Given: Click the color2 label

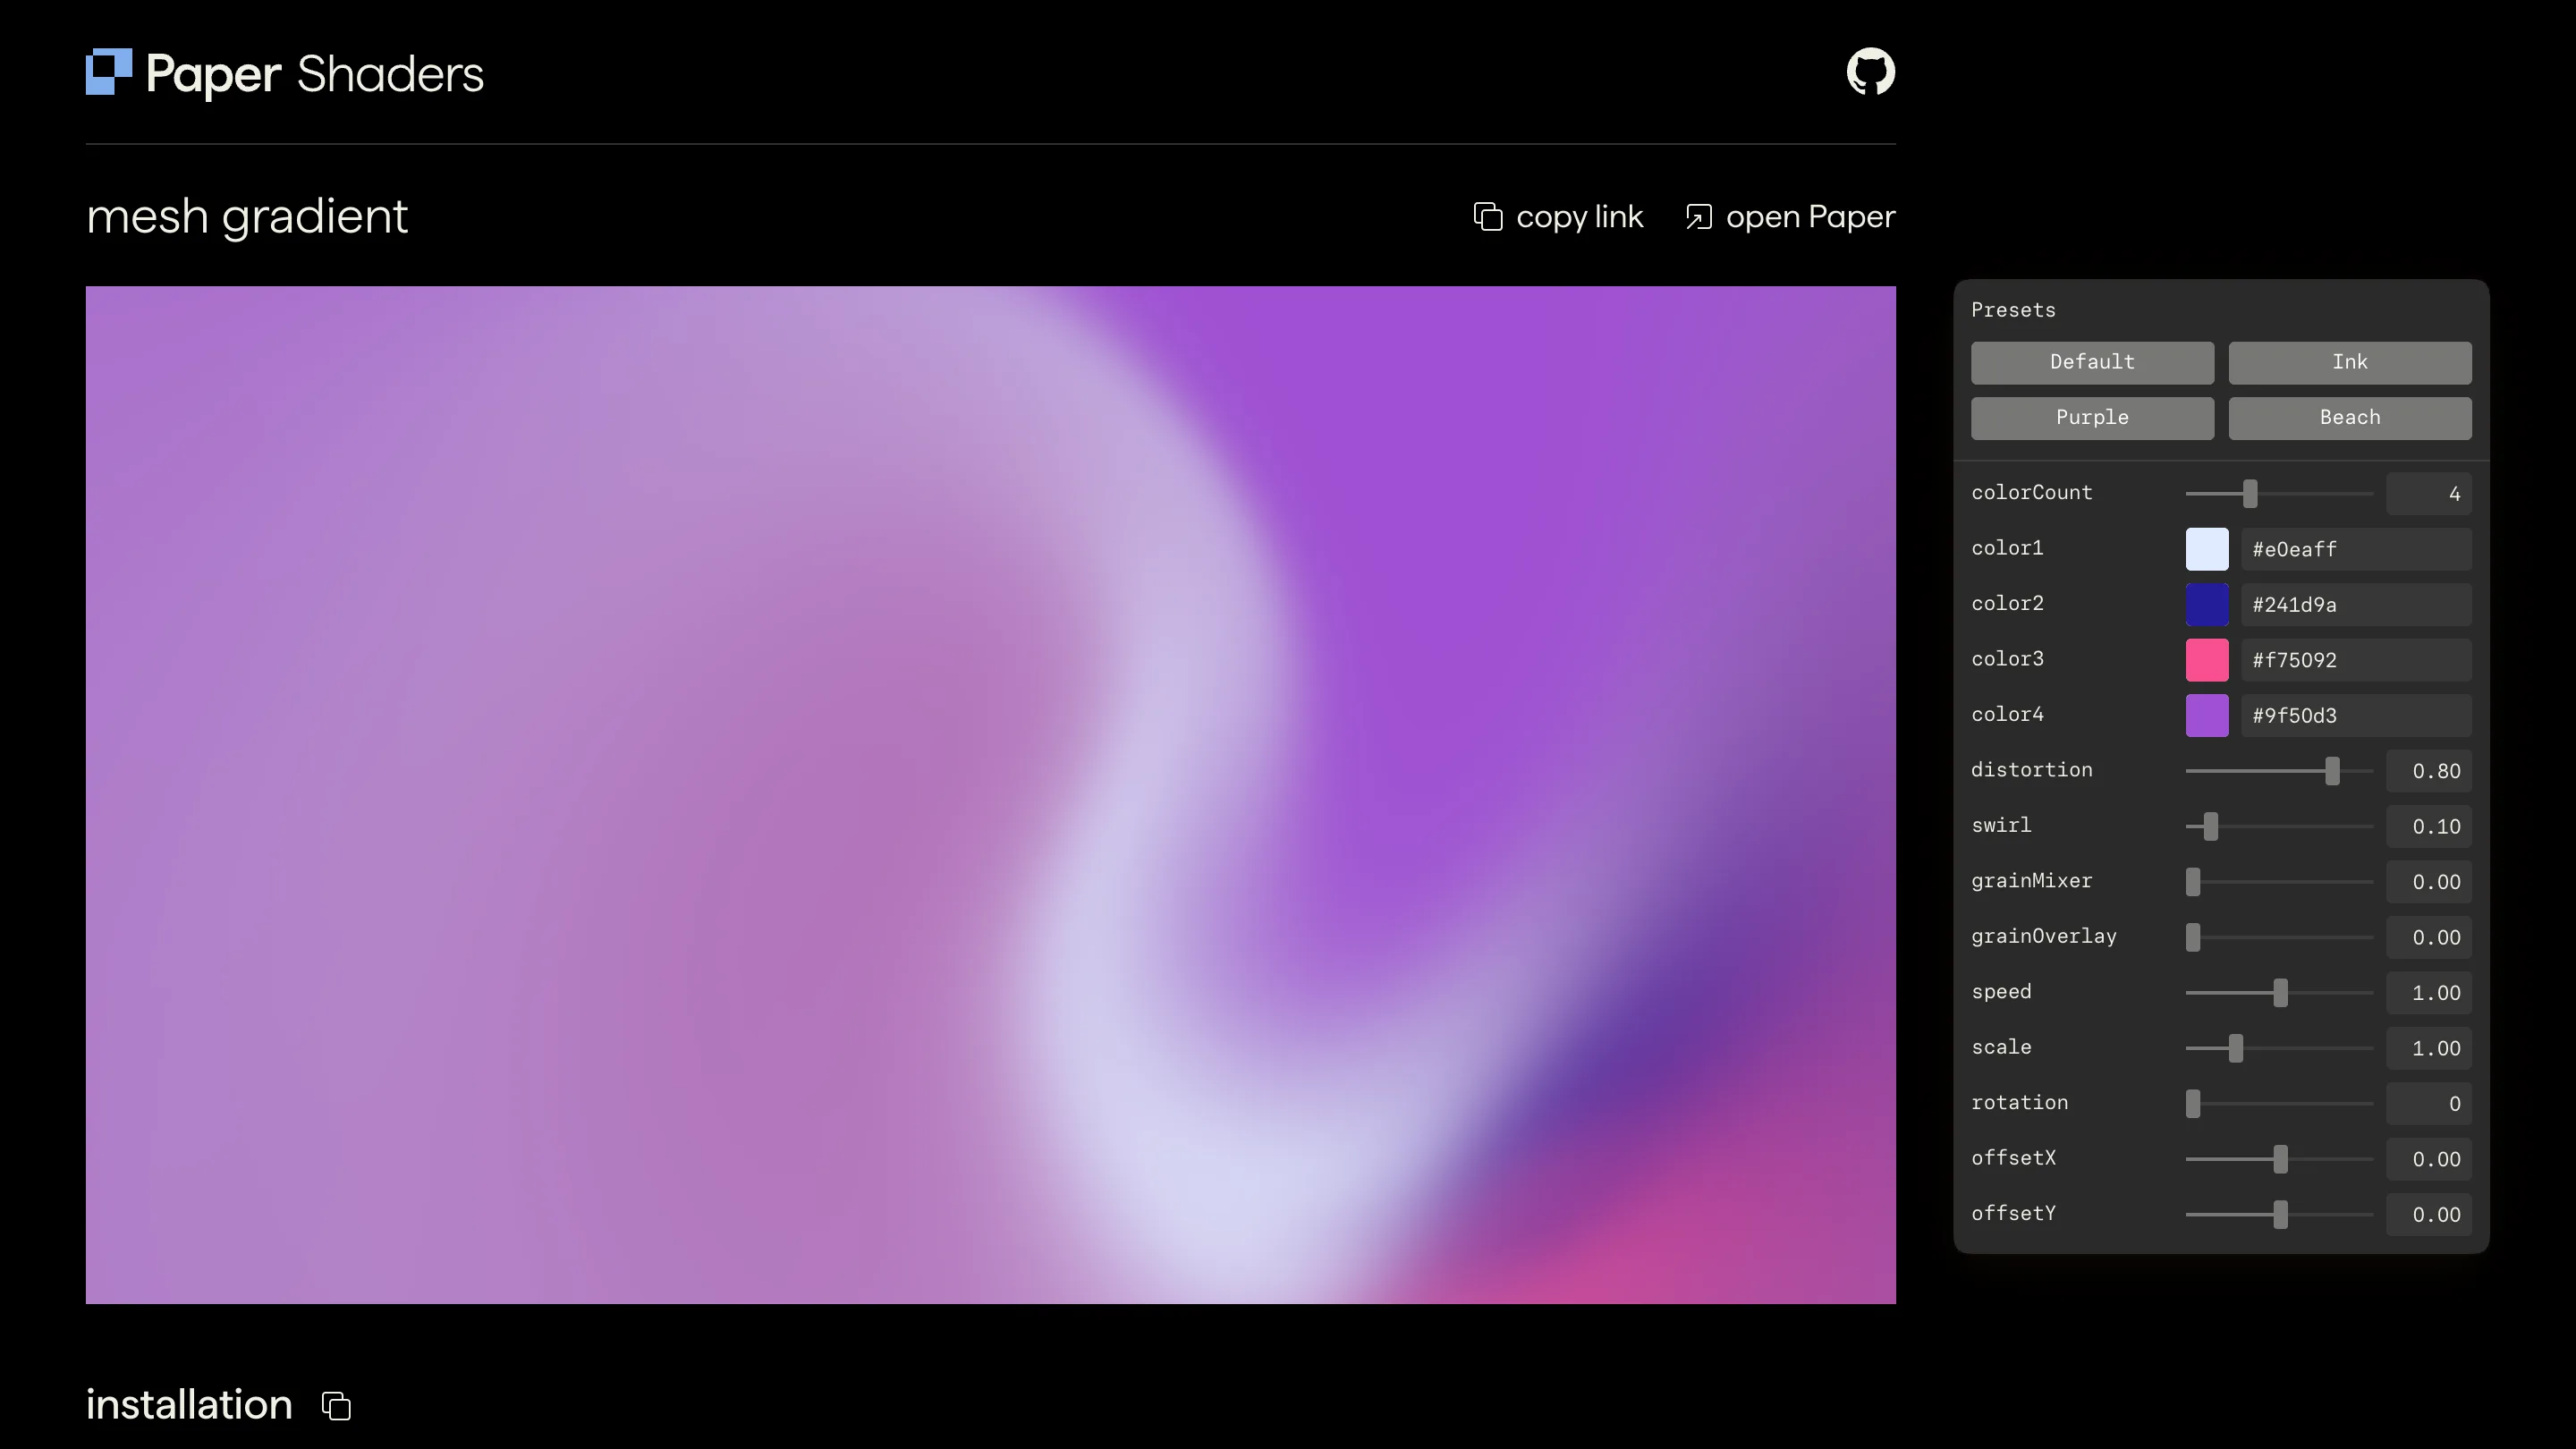Looking at the screenshot, I should (2007, 603).
